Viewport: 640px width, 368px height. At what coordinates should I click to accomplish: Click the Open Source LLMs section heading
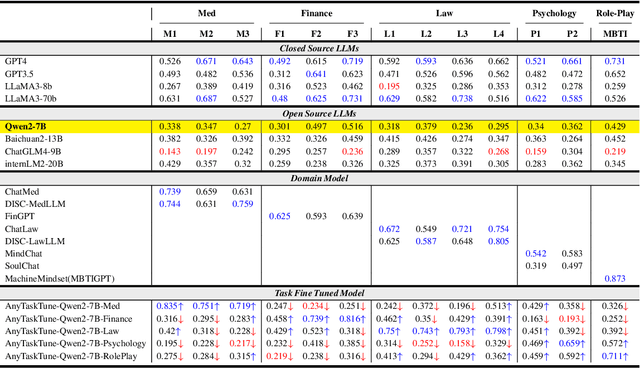pyautogui.click(x=319, y=113)
